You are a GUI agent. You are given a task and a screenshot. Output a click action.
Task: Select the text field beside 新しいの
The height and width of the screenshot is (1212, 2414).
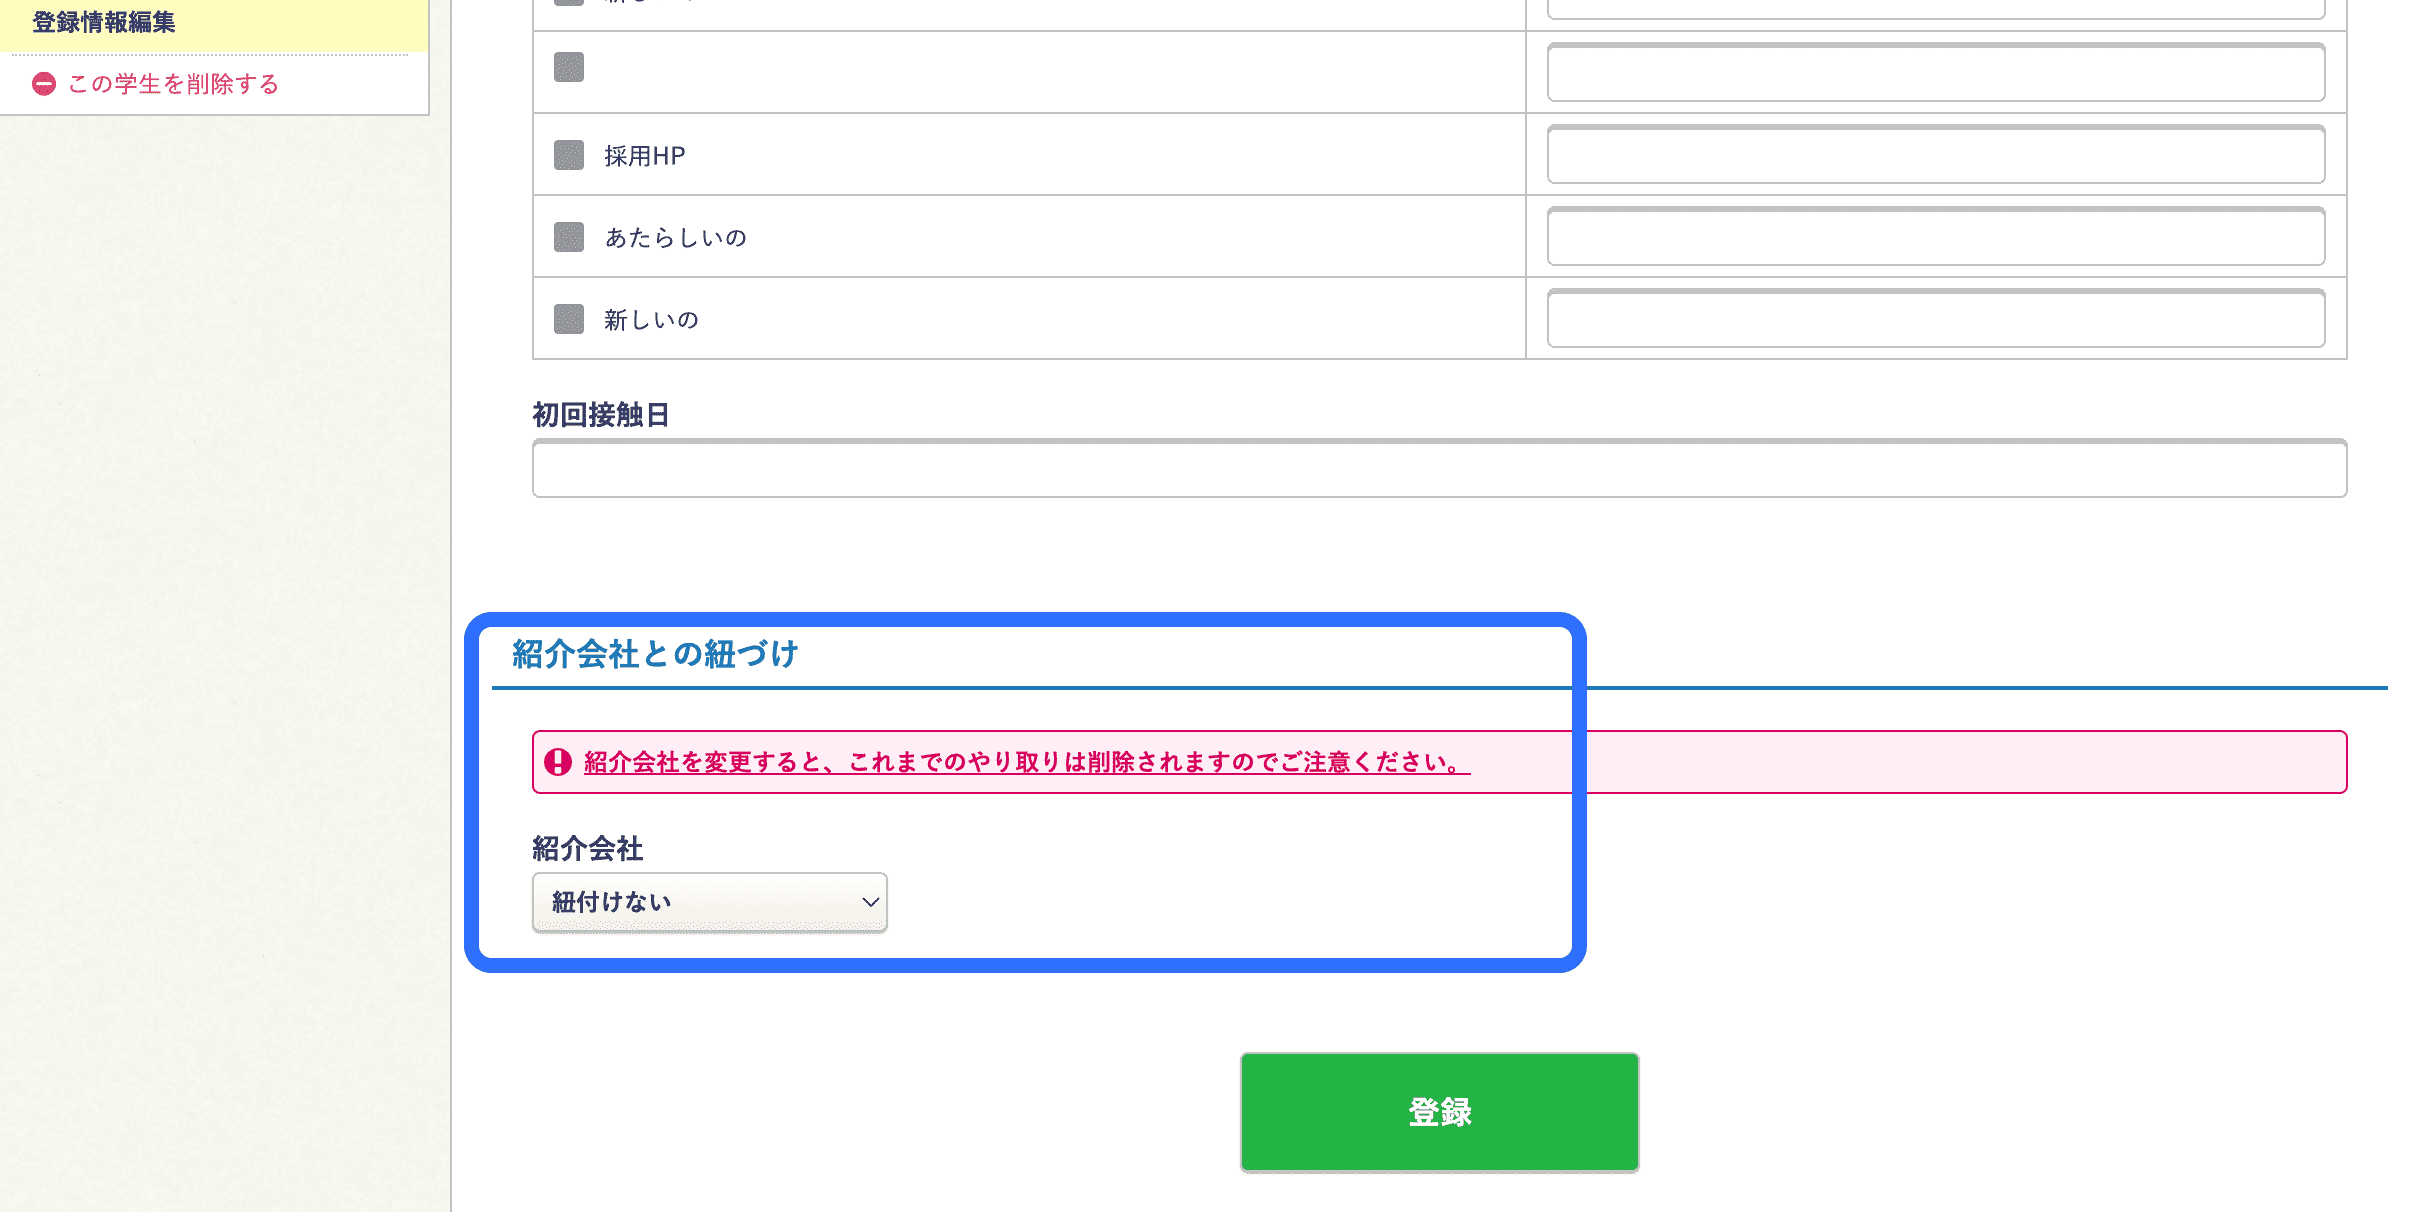1935,319
